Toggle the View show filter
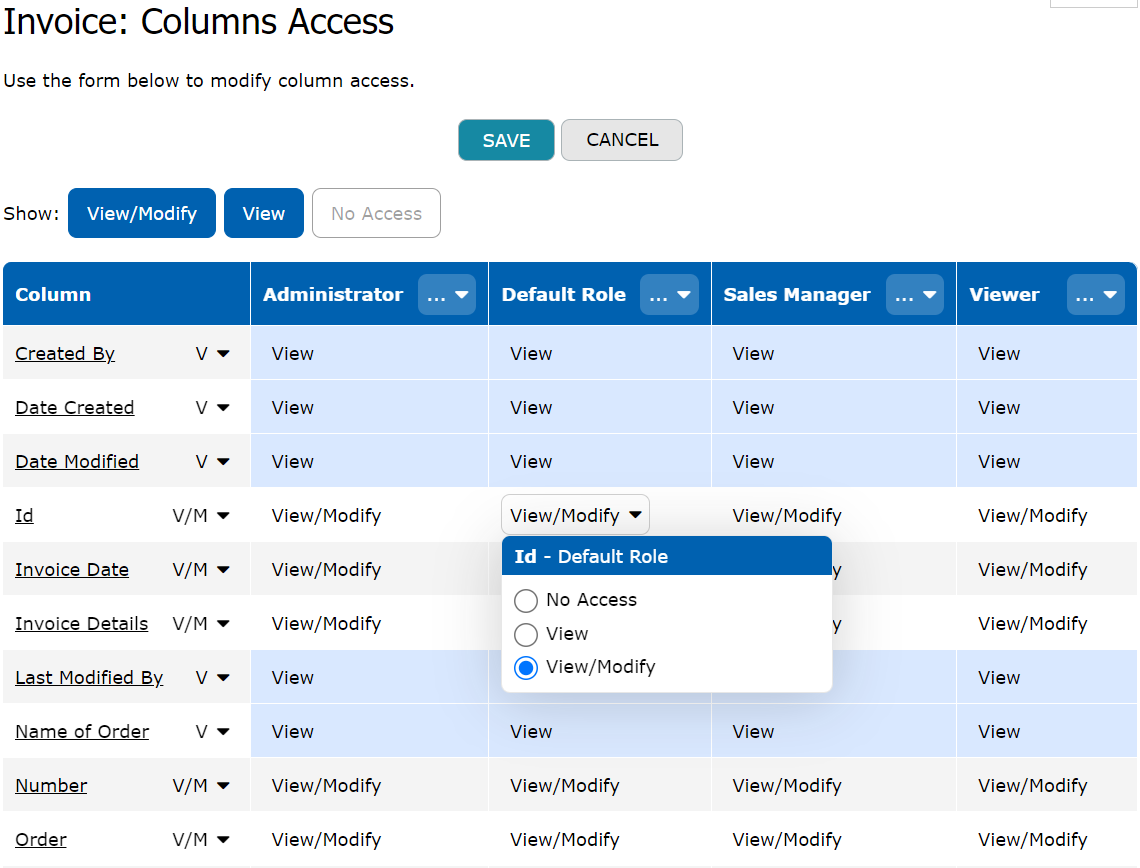This screenshot has height=868, width=1140. (x=264, y=213)
